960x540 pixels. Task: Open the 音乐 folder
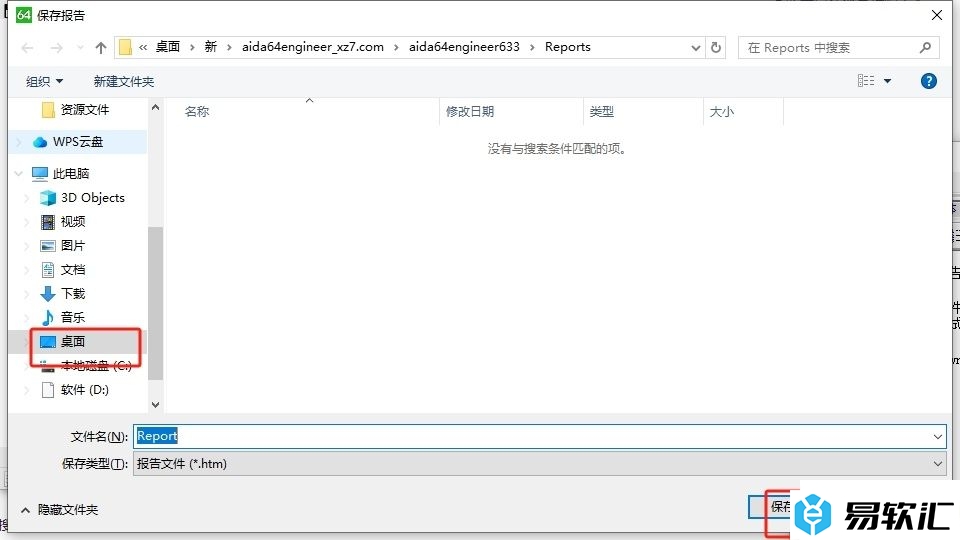(x=73, y=318)
